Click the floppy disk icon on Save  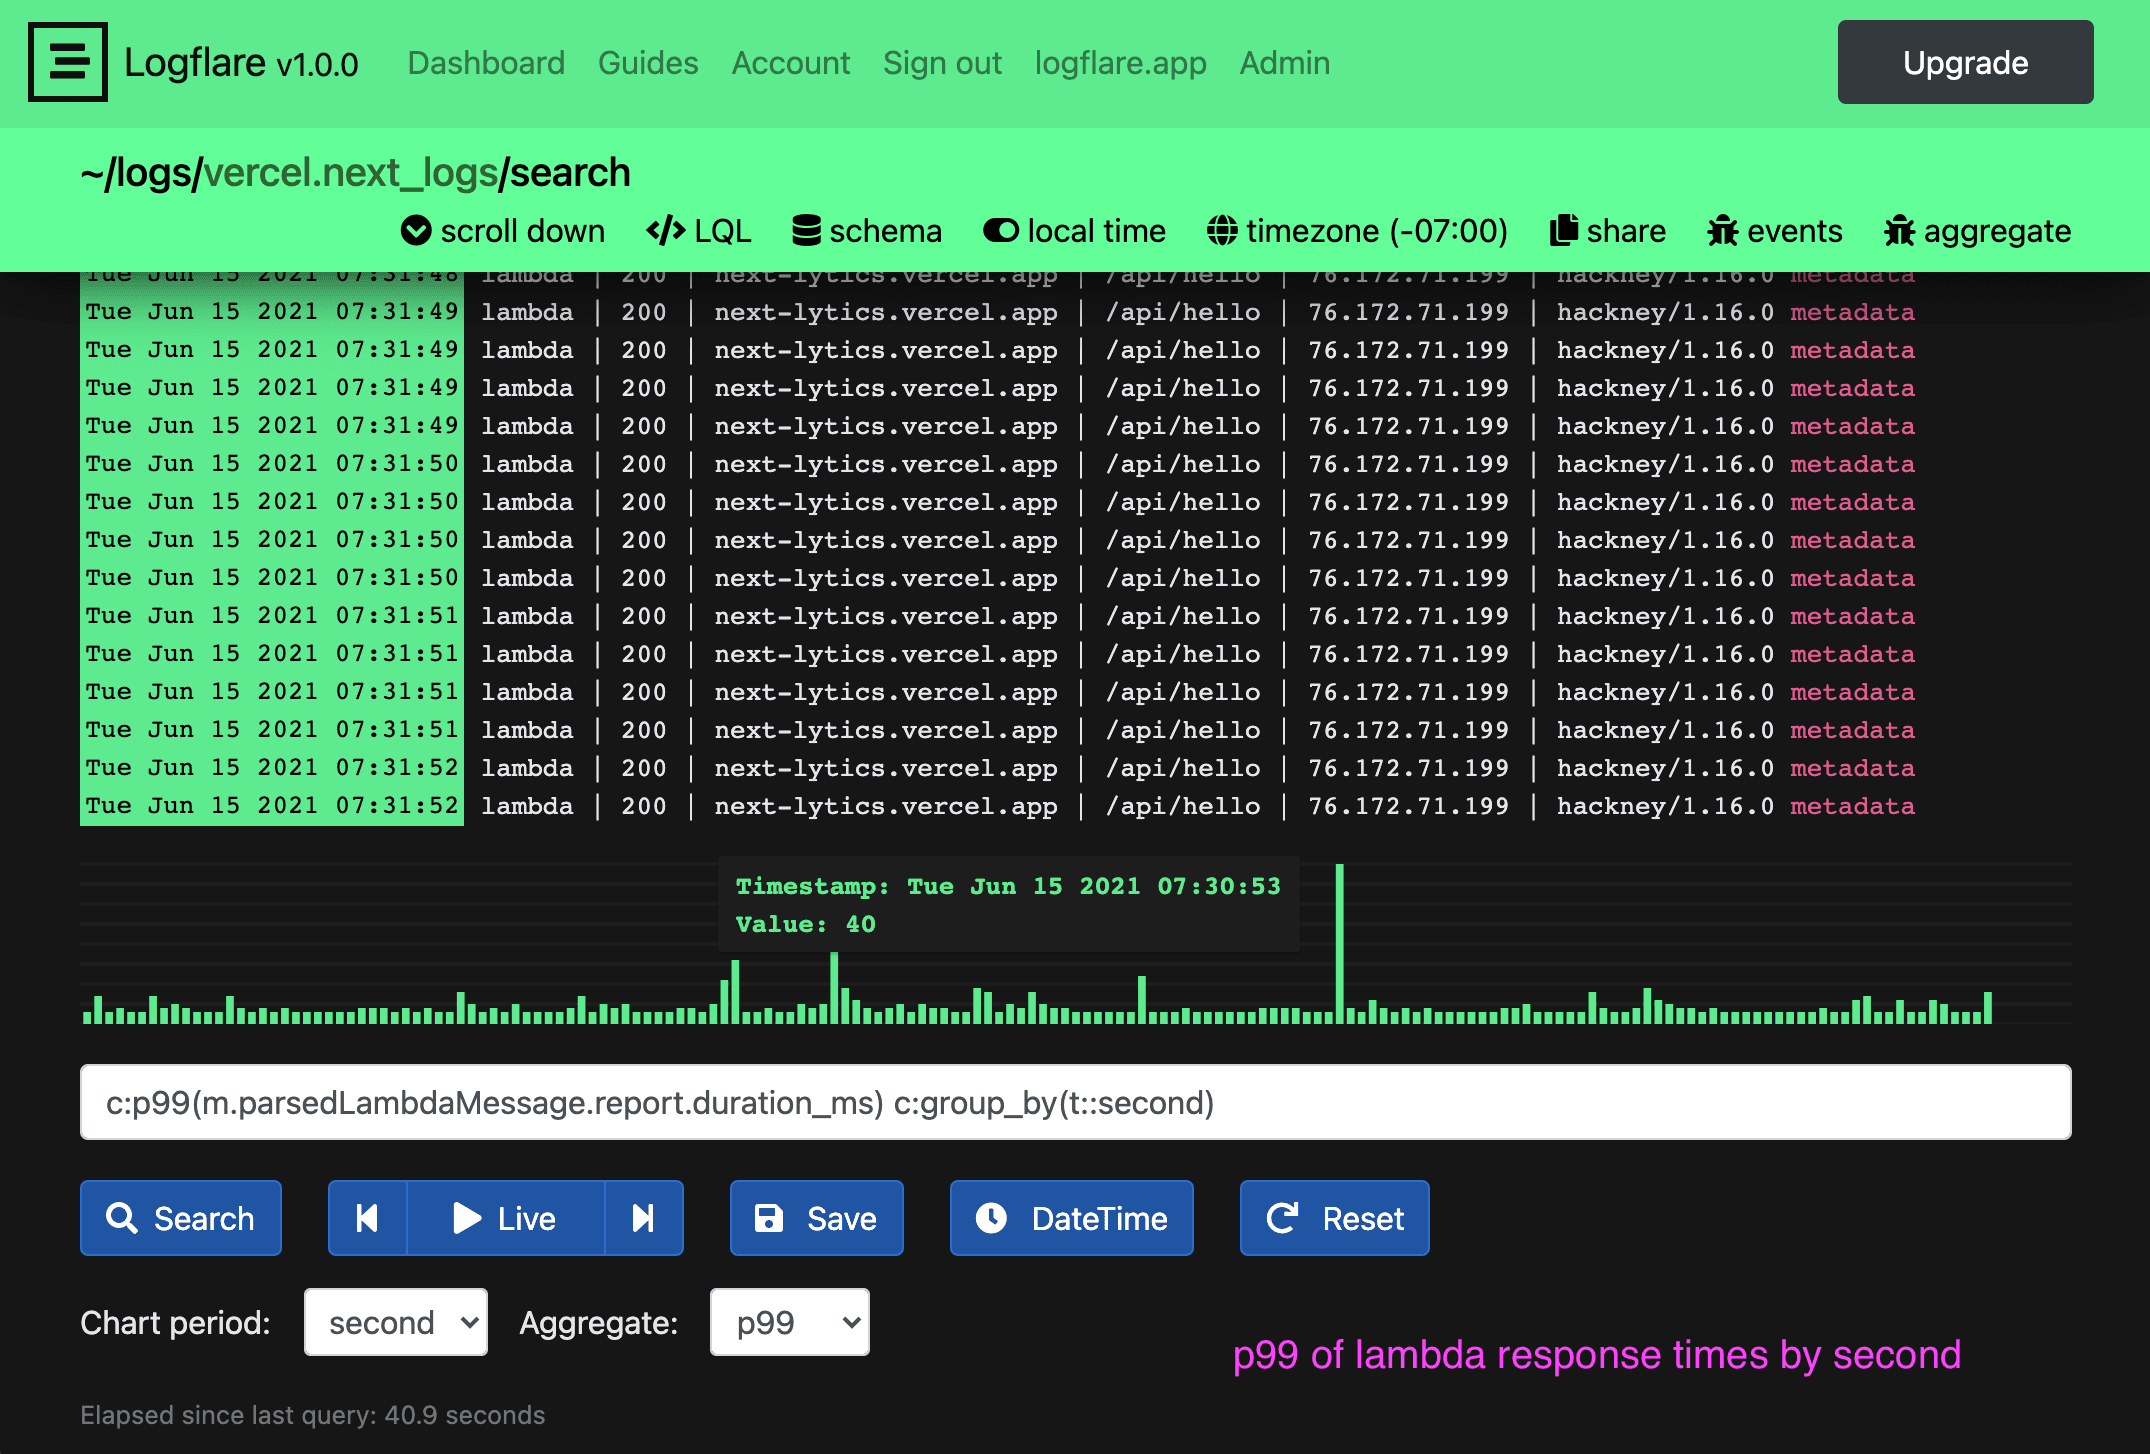pos(768,1218)
